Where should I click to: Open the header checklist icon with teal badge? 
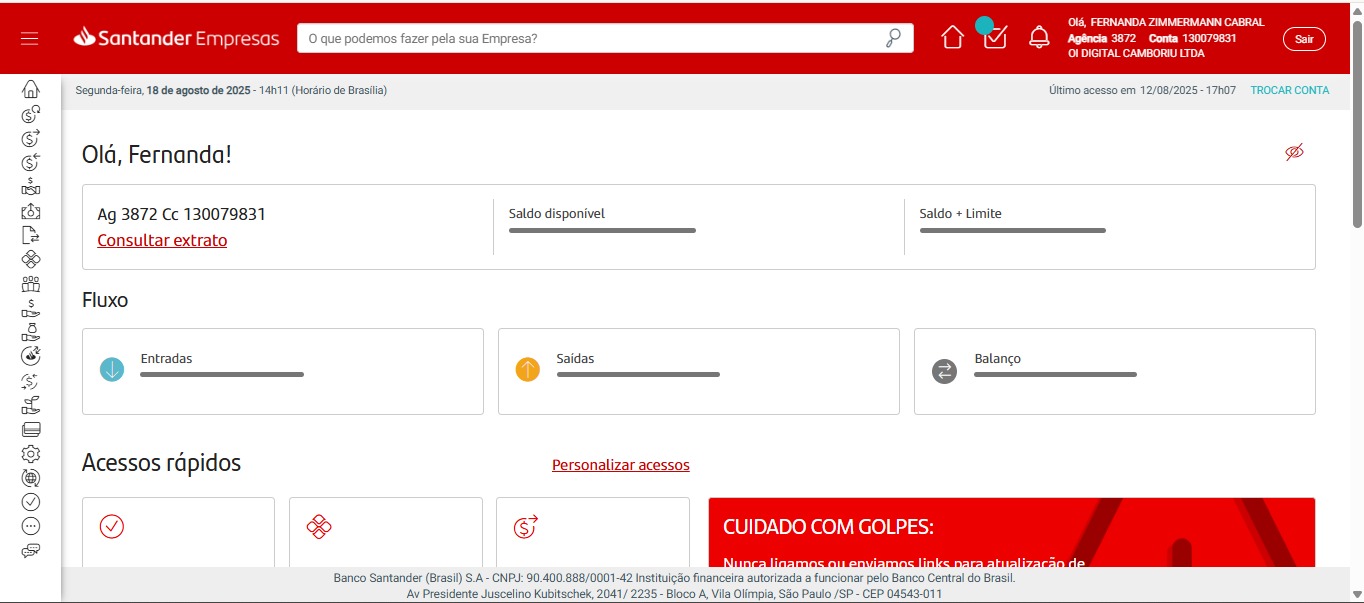pyautogui.click(x=994, y=35)
